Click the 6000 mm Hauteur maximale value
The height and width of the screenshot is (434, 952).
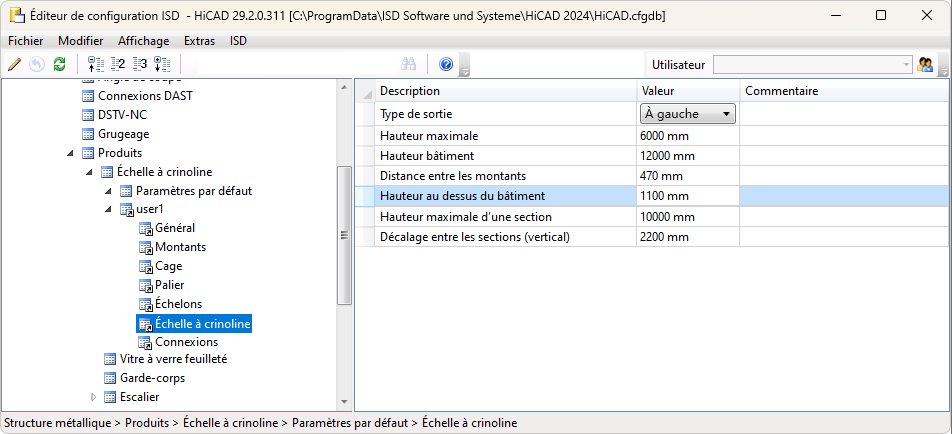[x=688, y=136]
